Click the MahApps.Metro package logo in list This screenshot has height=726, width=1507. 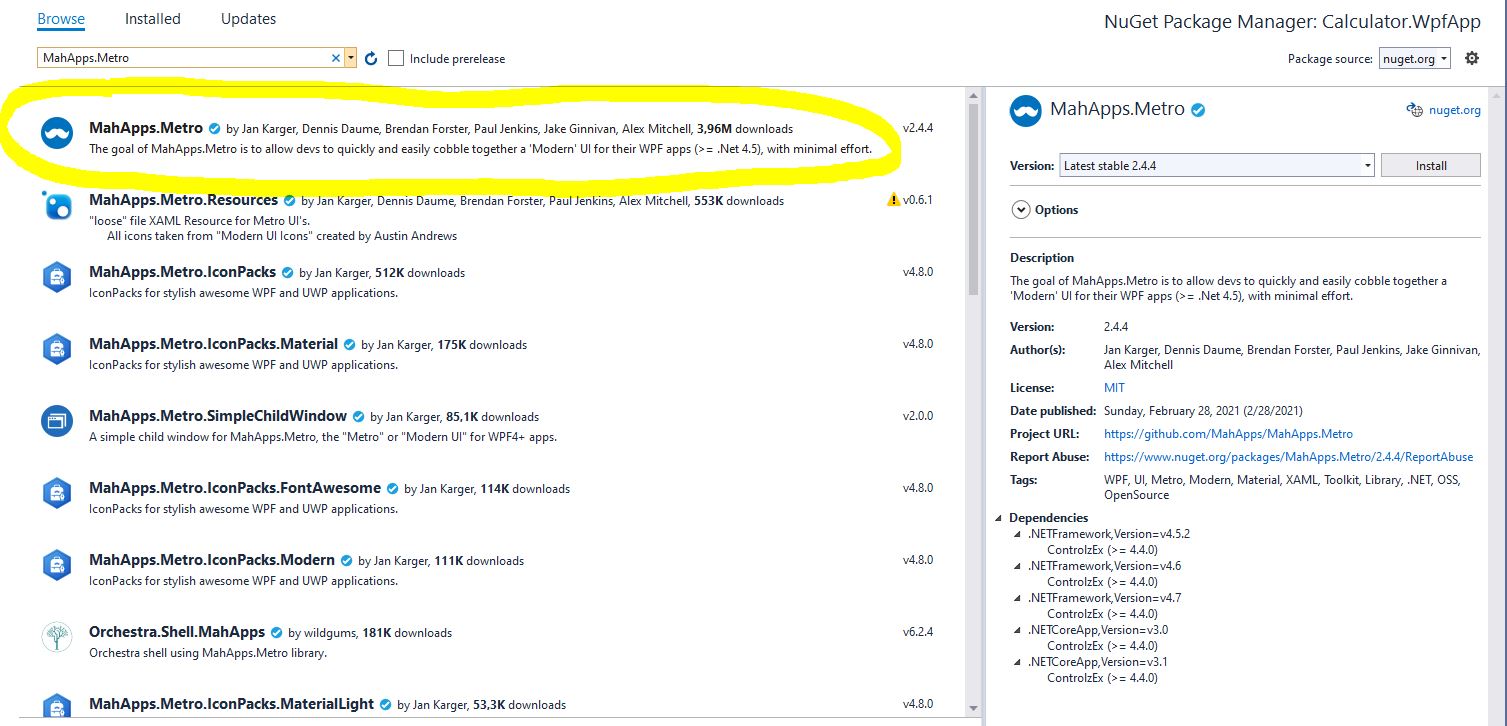point(57,134)
